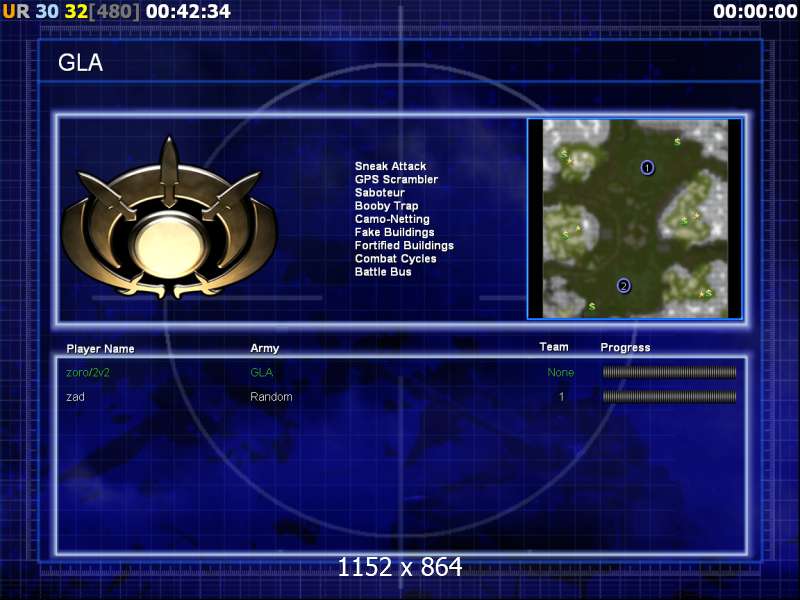Image resolution: width=800 pixels, height=600 pixels.
Task: Click the 00:42:34 timer overlay
Action: 188,11
